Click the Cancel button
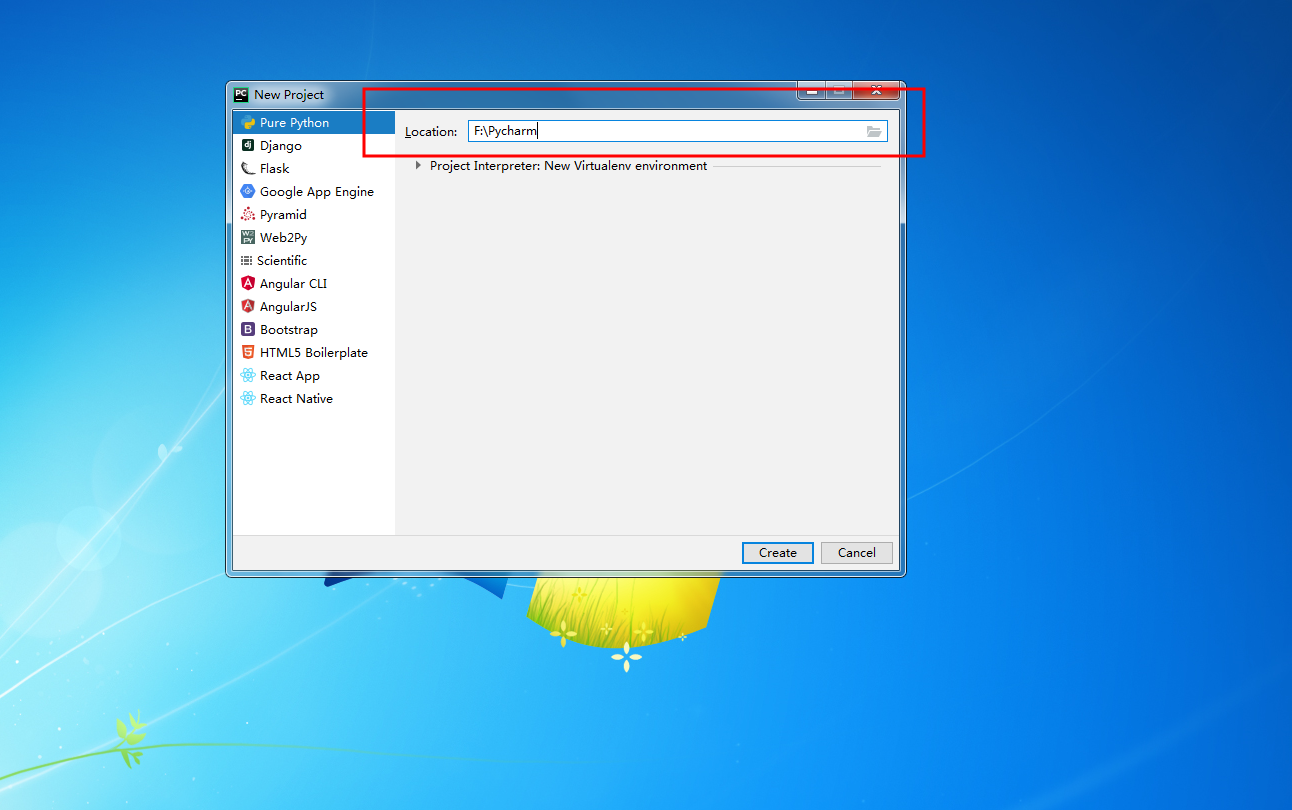Viewport: 1292px width, 810px height. click(x=857, y=553)
